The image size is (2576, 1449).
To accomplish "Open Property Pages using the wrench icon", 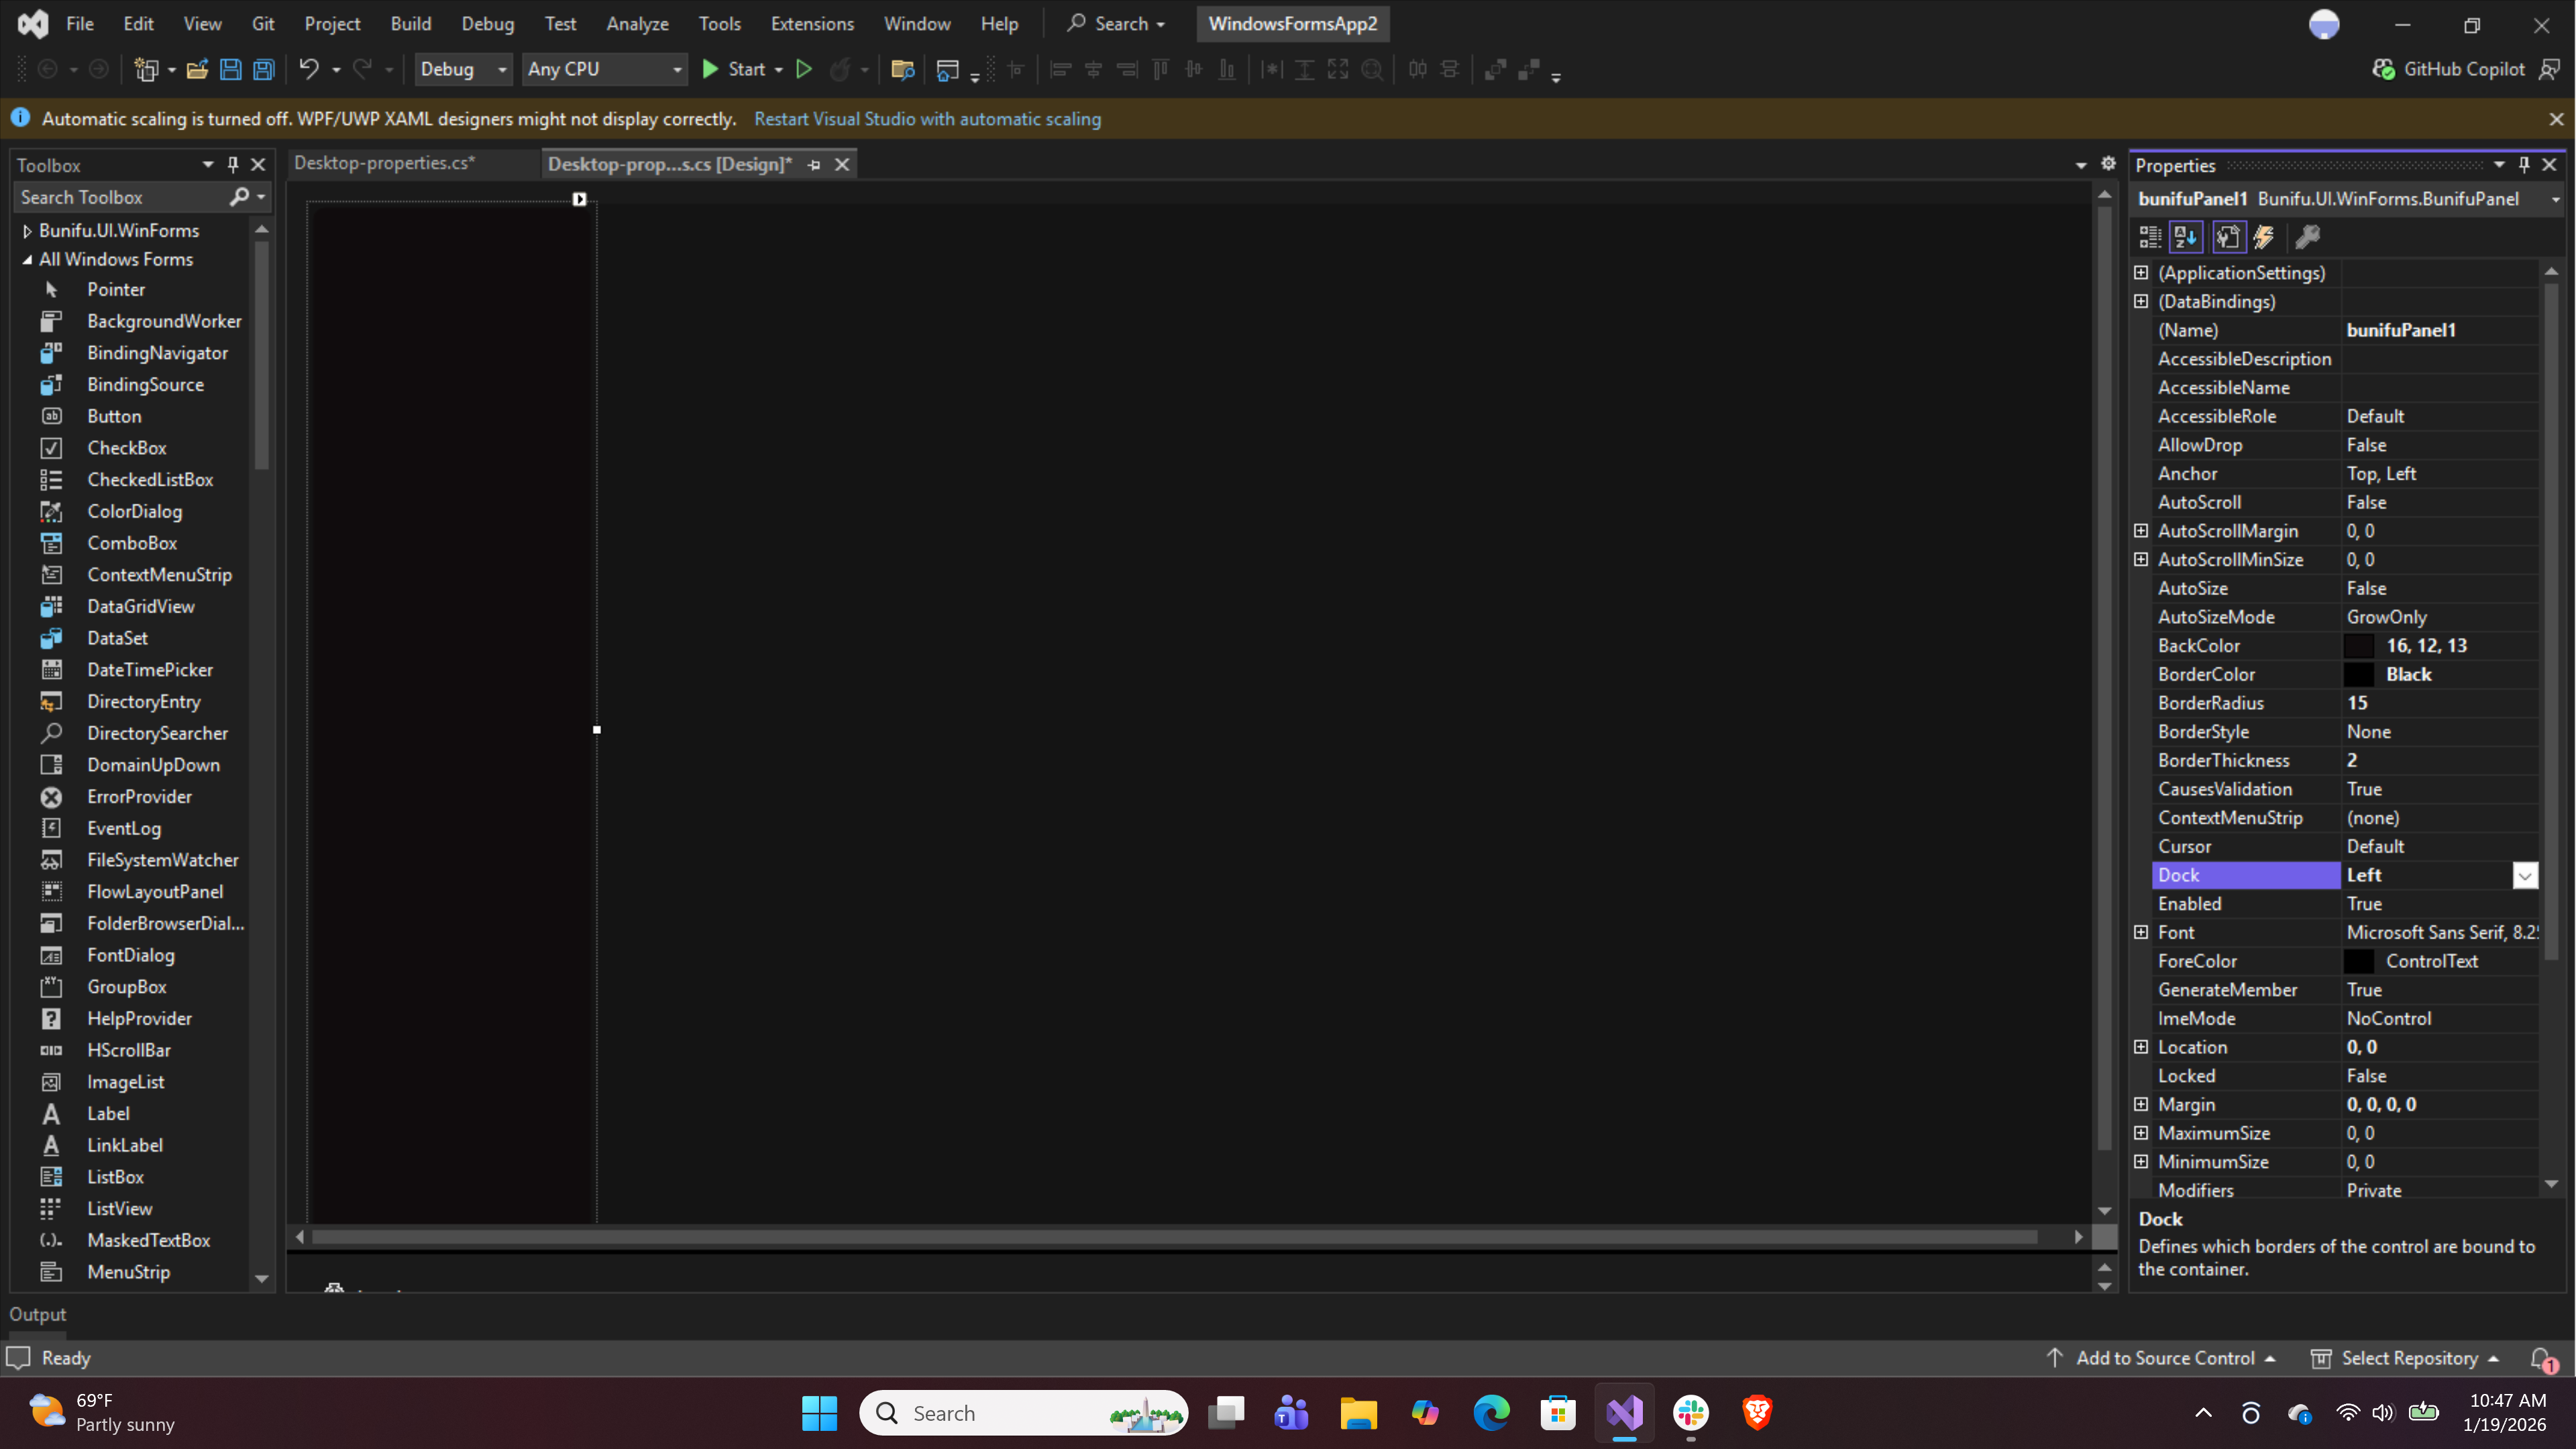I will click(2306, 237).
